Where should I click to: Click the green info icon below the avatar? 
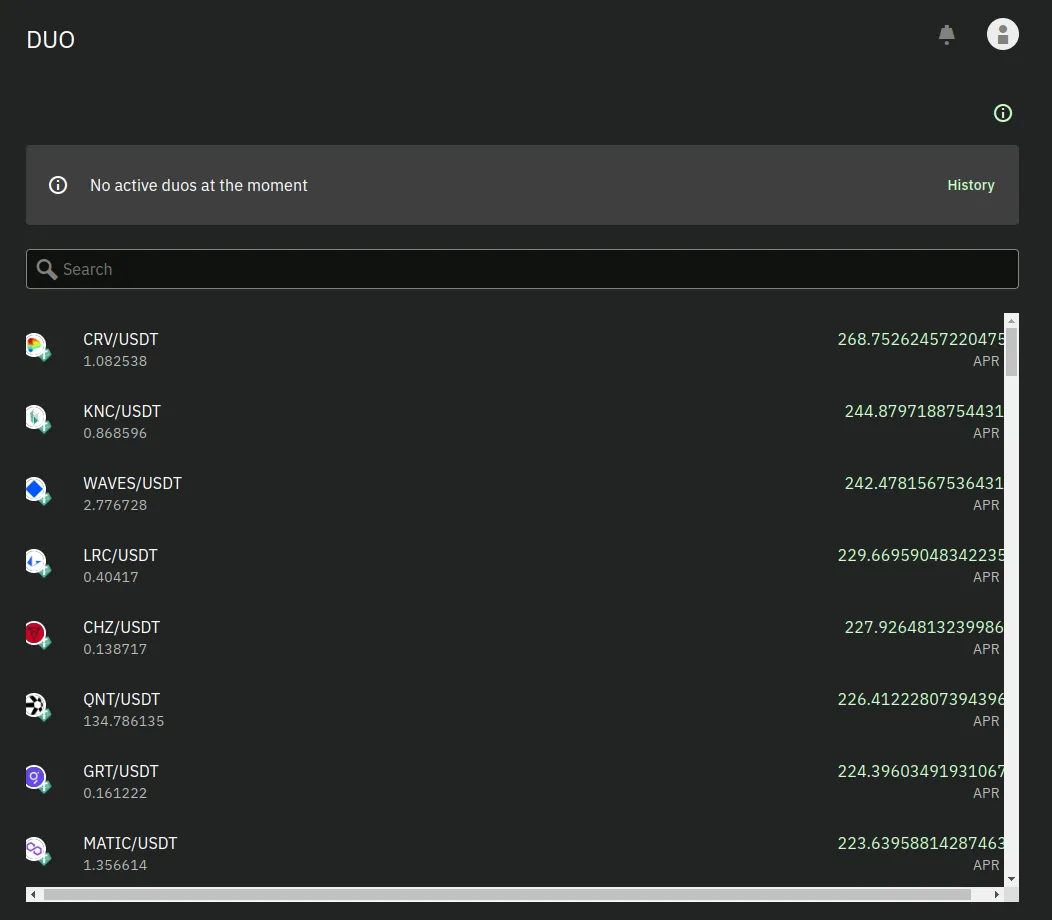(1002, 113)
